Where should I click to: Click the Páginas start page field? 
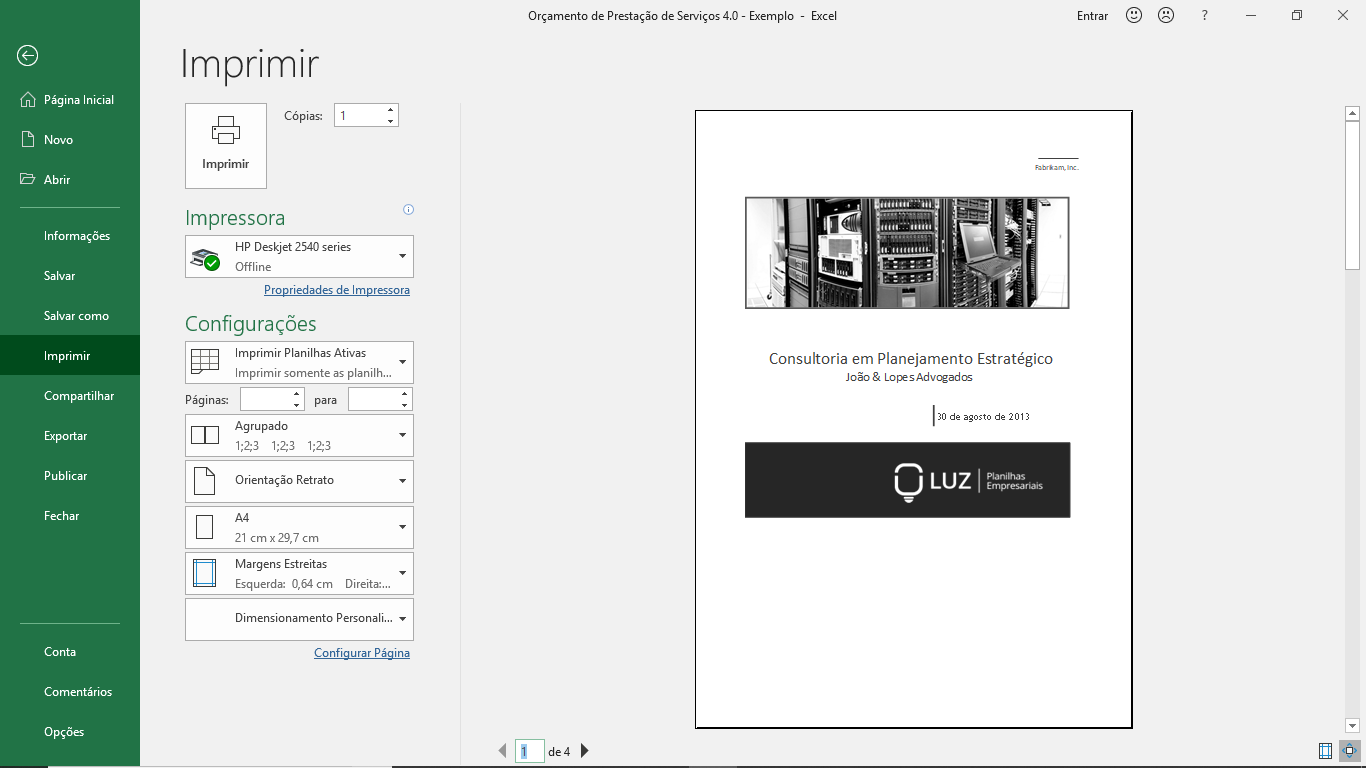(x=266, y=400)
